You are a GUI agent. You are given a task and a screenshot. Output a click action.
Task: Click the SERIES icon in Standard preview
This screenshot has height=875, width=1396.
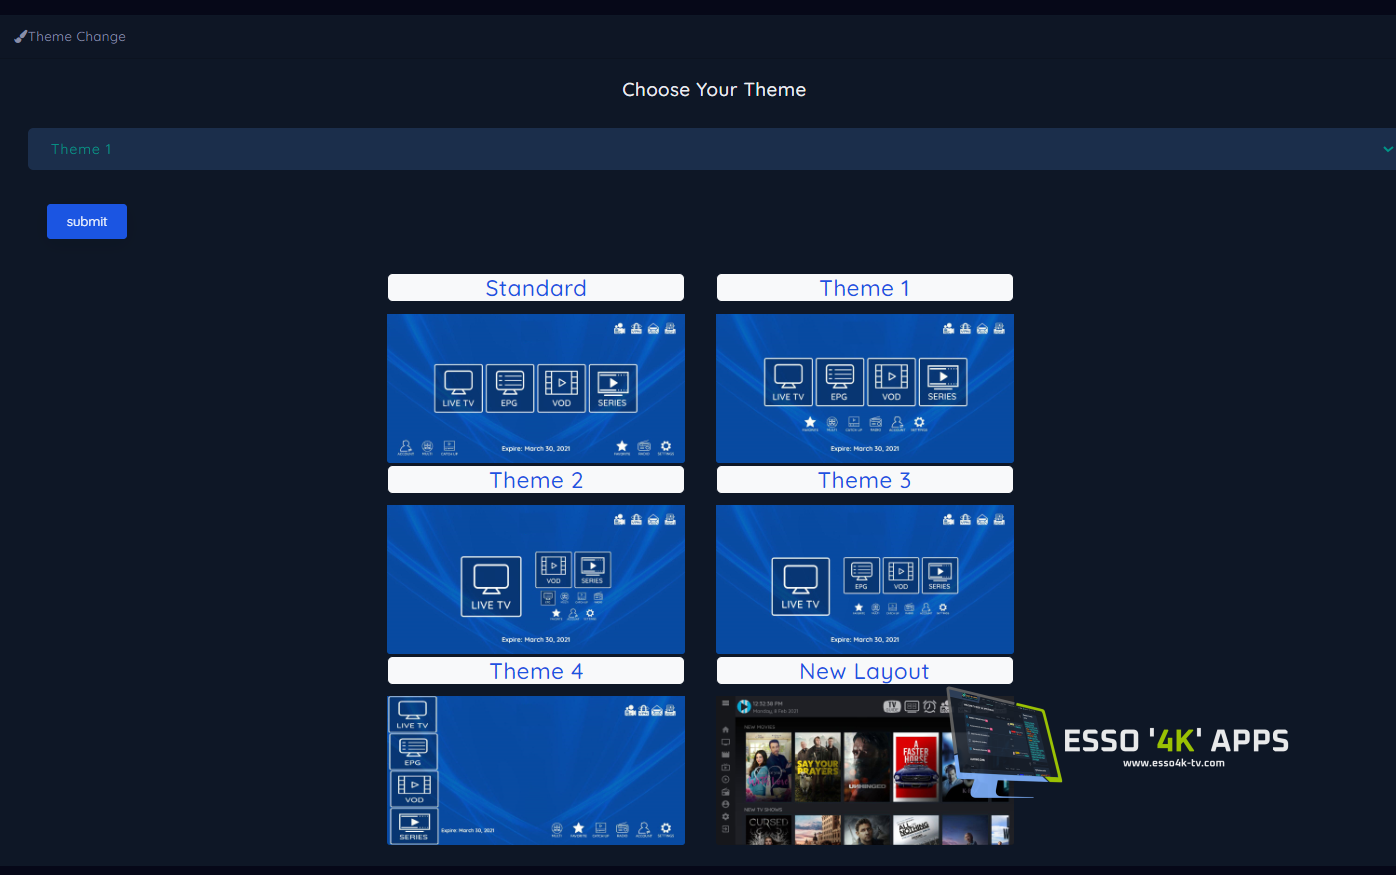(612, 388)
